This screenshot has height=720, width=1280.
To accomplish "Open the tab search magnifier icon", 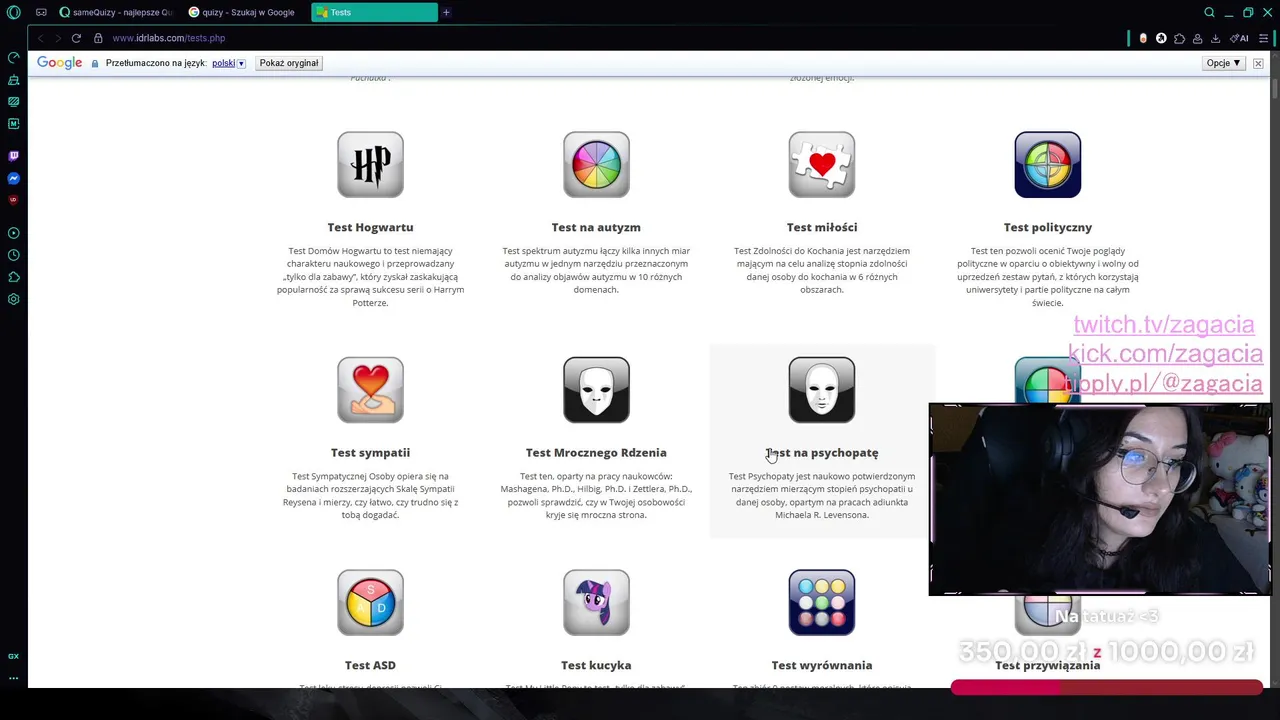I will pos(1209,13).
